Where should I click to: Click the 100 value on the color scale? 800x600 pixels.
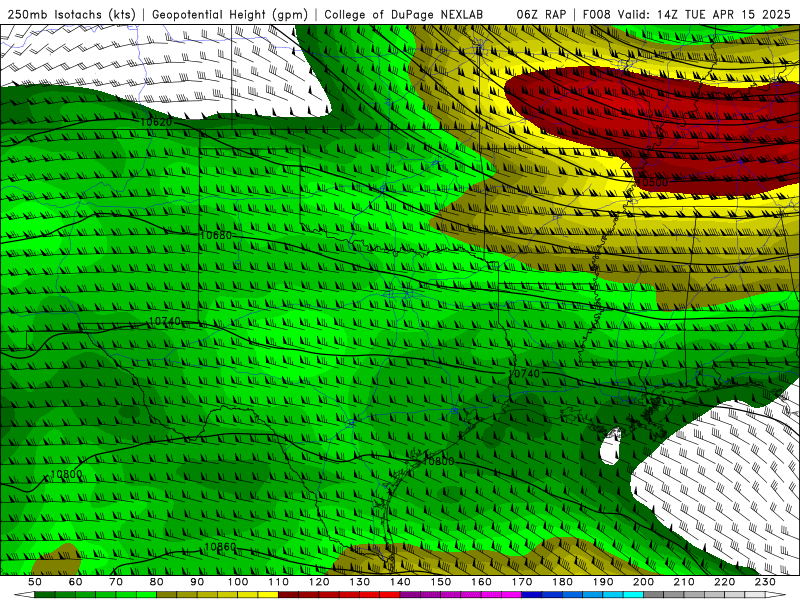[x=238, y=582]
